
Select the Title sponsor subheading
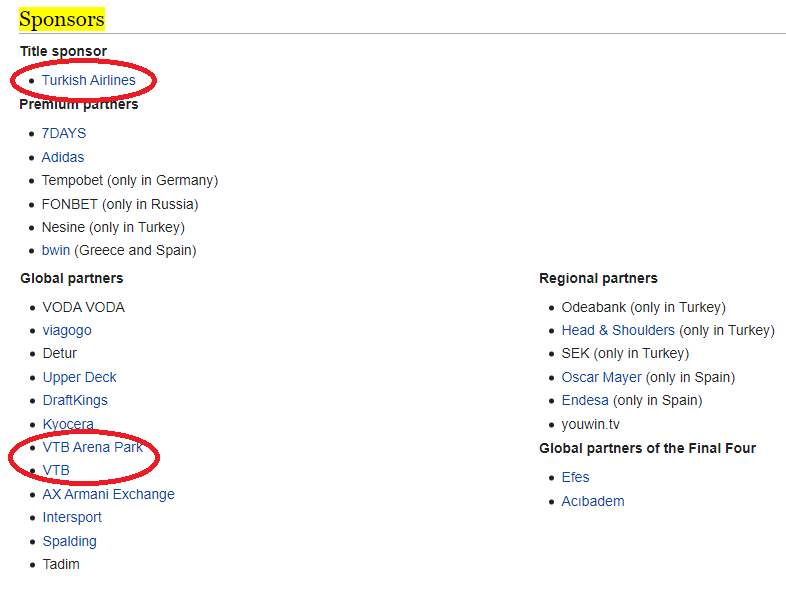63,51
